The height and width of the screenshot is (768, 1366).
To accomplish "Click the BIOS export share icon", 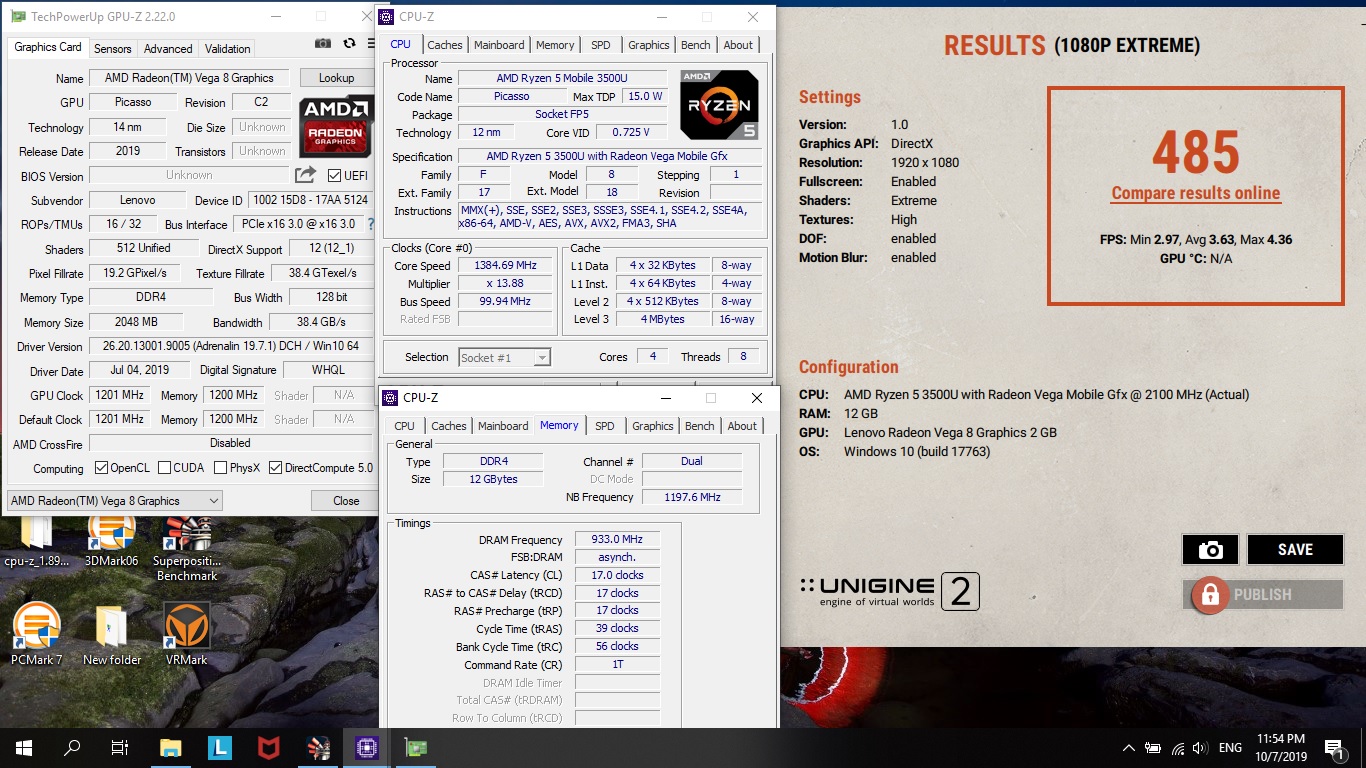I will (x=305, y=175).
